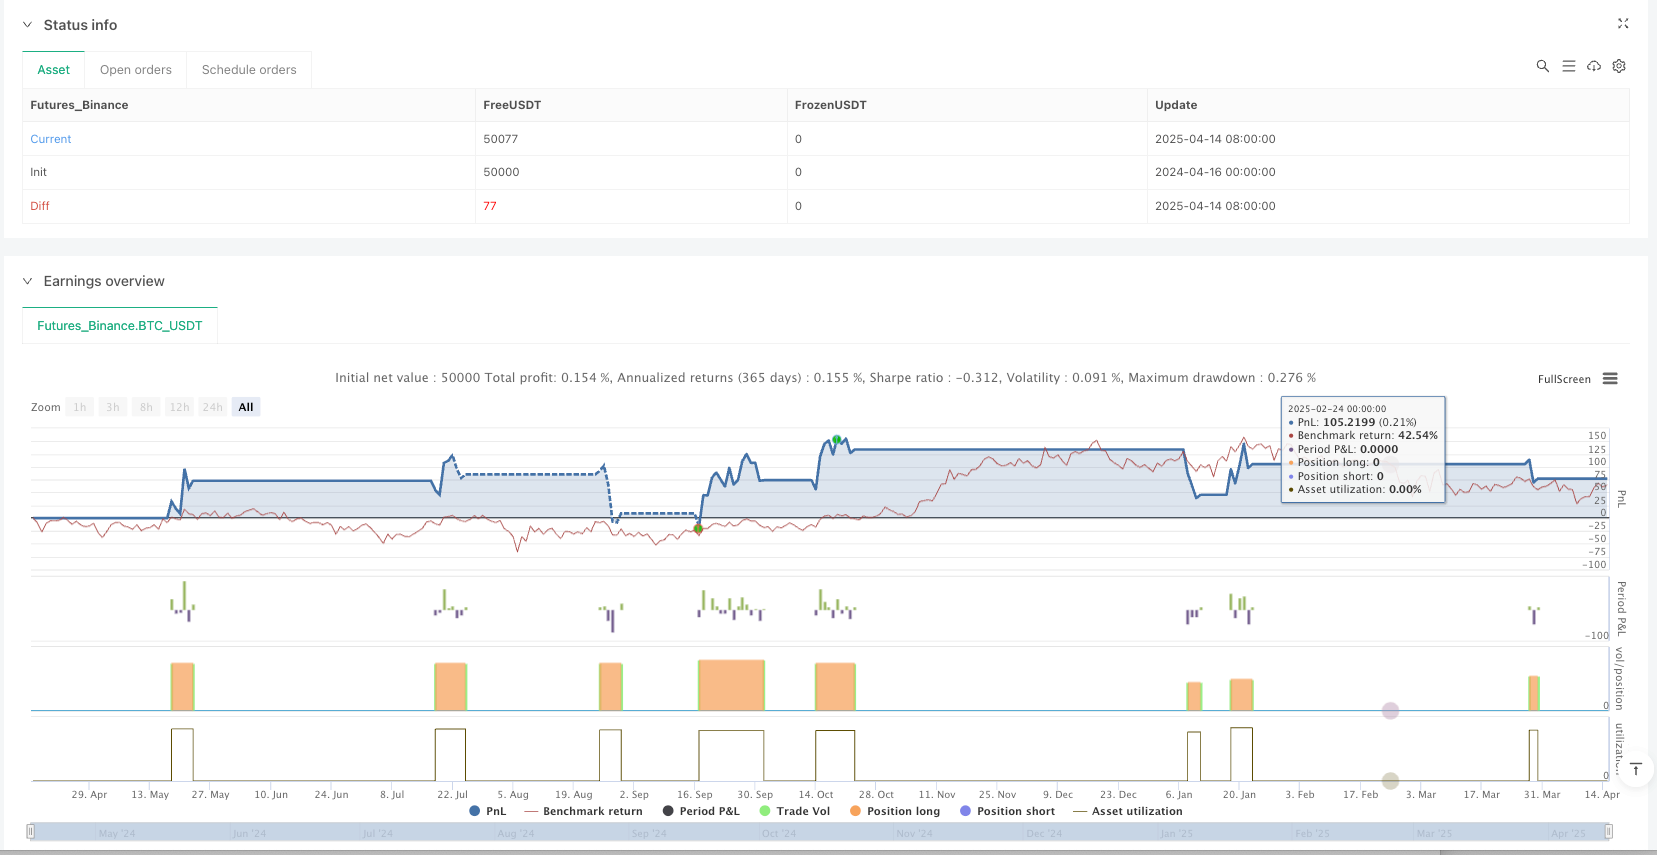The height and width of the screenshot is (855, 1657).
Task: Collapse the Earnings overview section
Action: coord(27,281)
